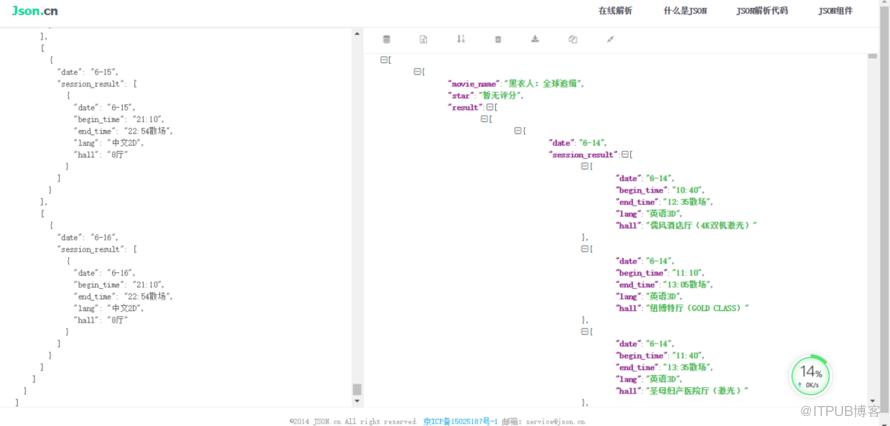This screenshot has width=890, height=426.
Task: Click the sort arrows toolbar icon
Action: (461, 39)
